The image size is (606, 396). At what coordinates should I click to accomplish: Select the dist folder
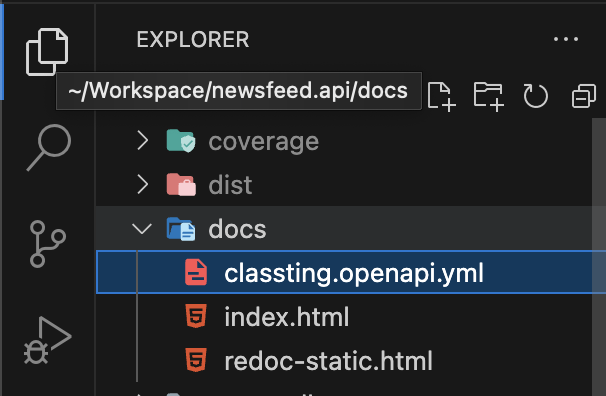(344, 185)
